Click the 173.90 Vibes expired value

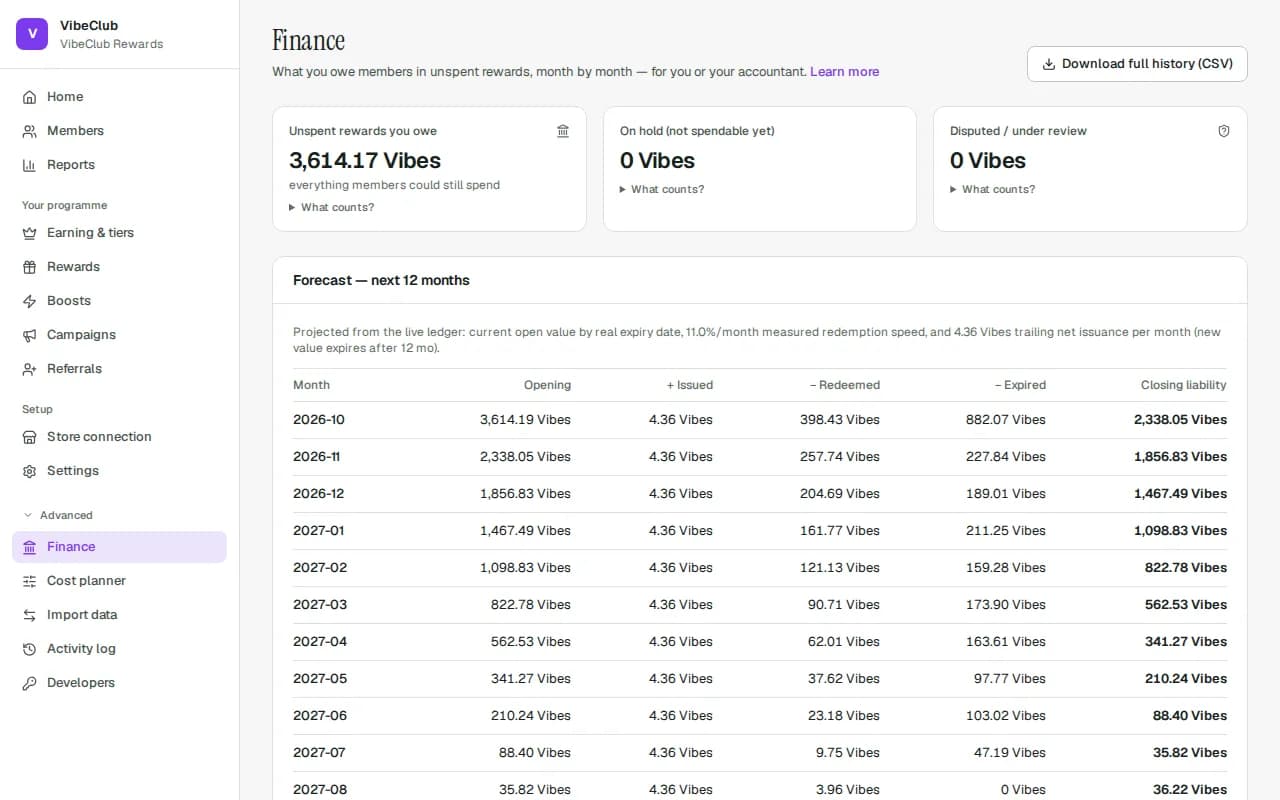(x=1007, y=605)
